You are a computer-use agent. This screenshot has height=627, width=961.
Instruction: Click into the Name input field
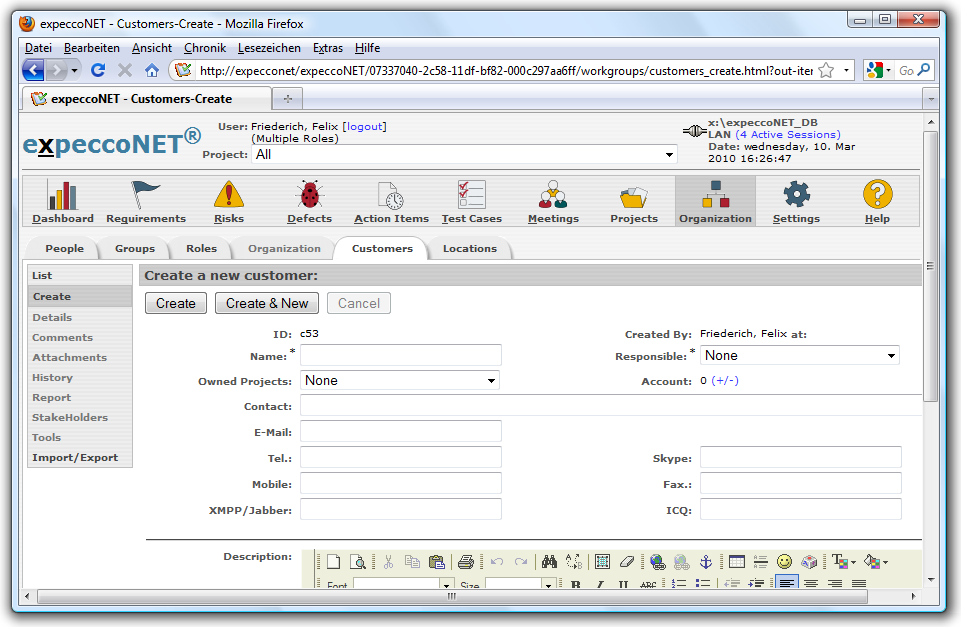(400, 355)
